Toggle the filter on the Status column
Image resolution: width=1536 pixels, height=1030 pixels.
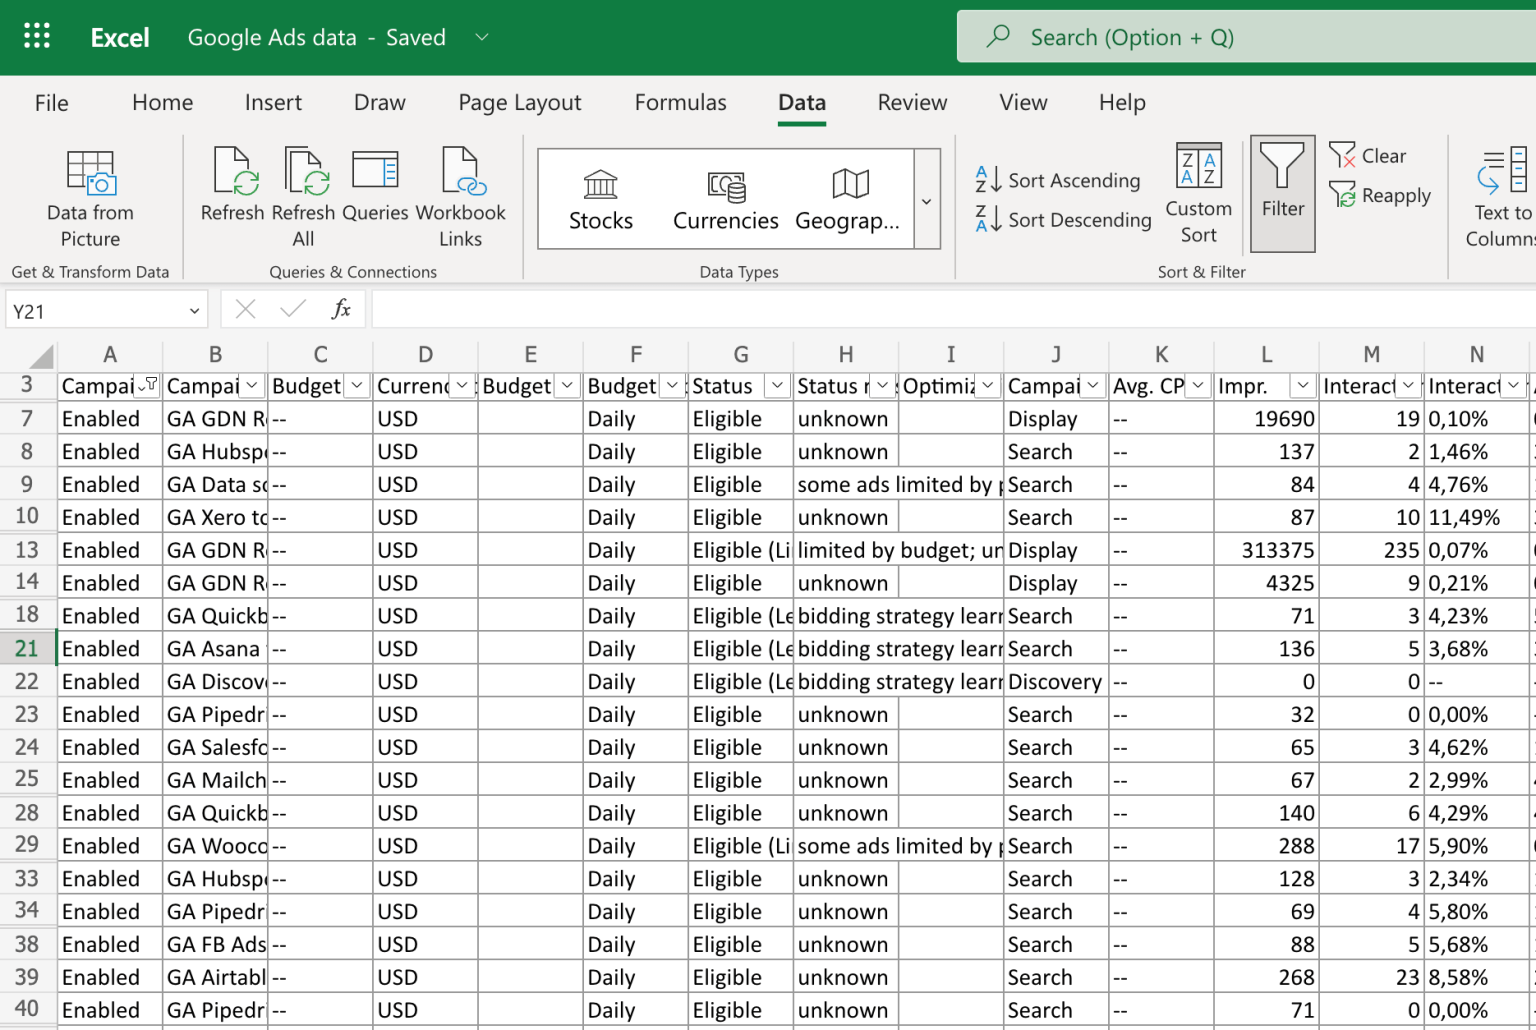(777, 385)
